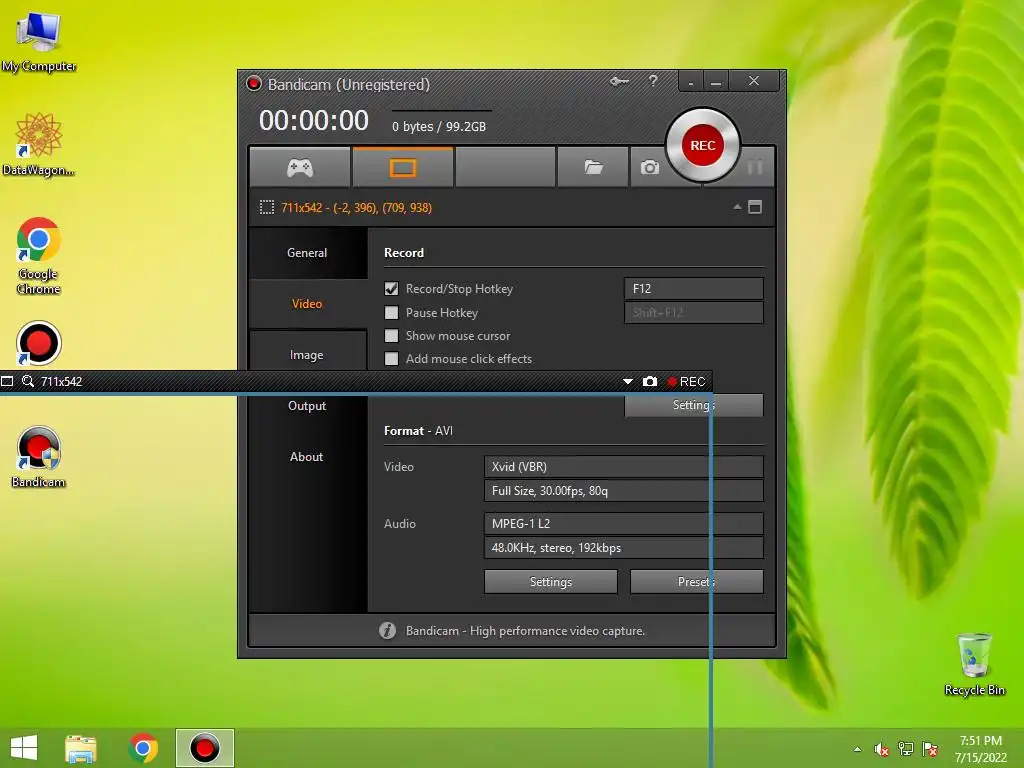Click the Shift+F12 pause hotkey field

(694, 312)
